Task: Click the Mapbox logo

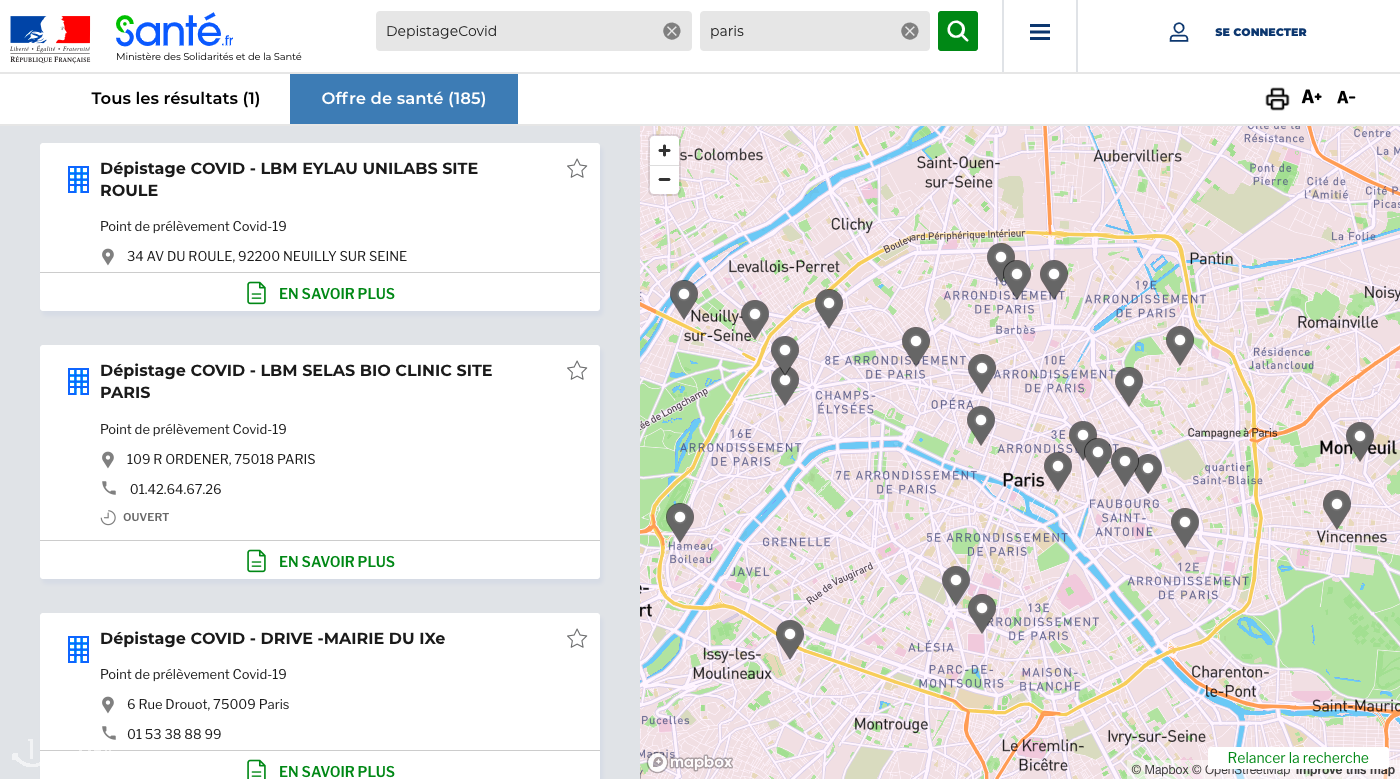Action: click(x=690, y=762)
